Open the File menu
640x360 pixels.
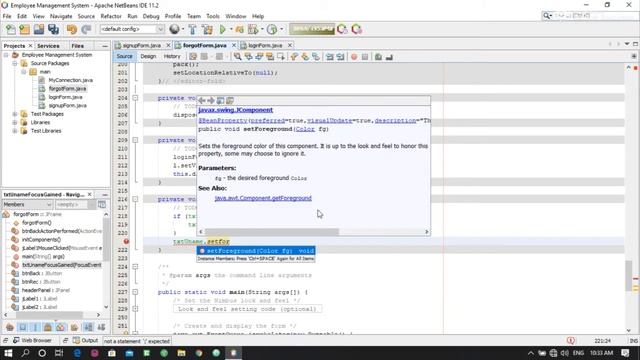click(7, 16)
